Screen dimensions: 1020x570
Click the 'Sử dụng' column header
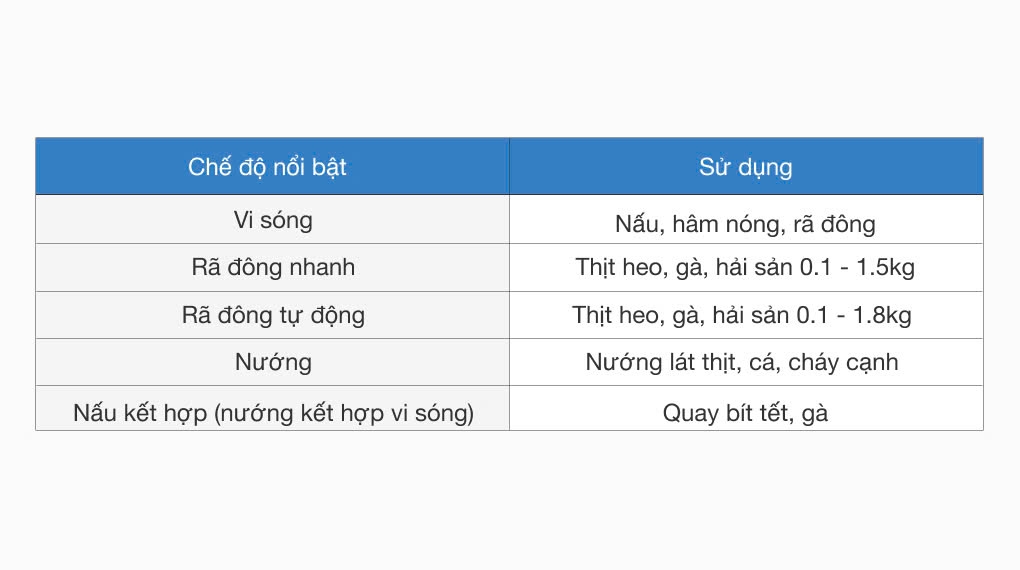[x=746, y=167]
